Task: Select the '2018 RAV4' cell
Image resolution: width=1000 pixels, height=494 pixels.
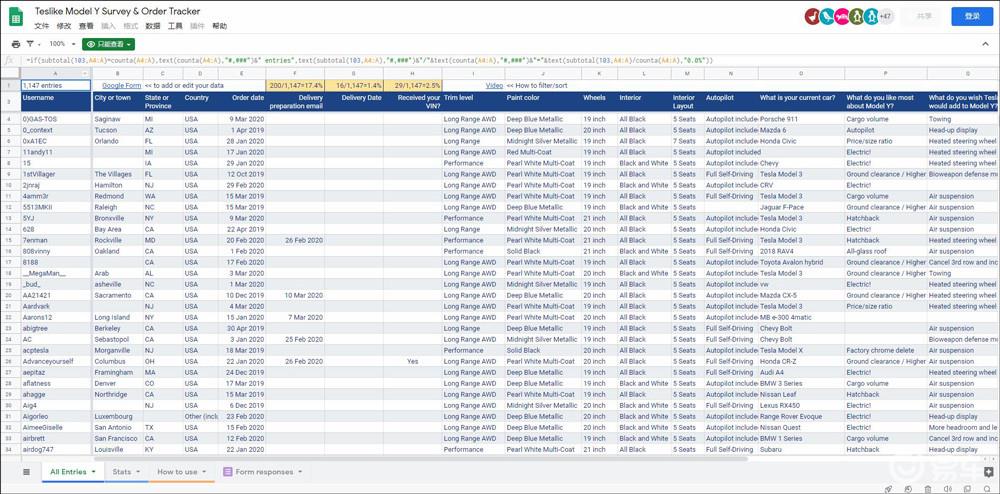Action: [x=800, y=251]
